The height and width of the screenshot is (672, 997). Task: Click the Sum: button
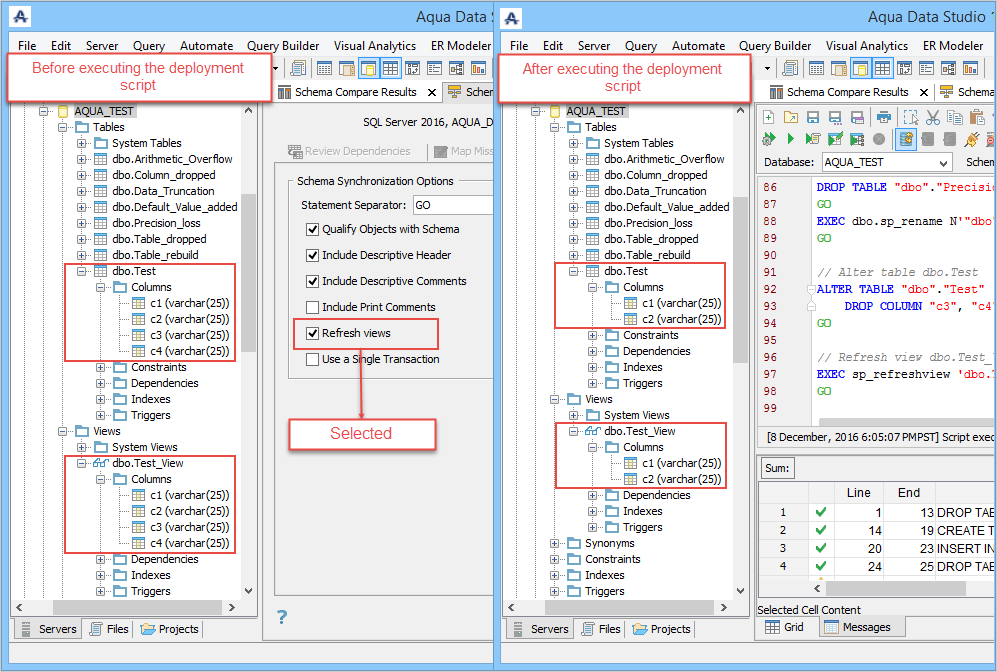(x=777, y=468)
